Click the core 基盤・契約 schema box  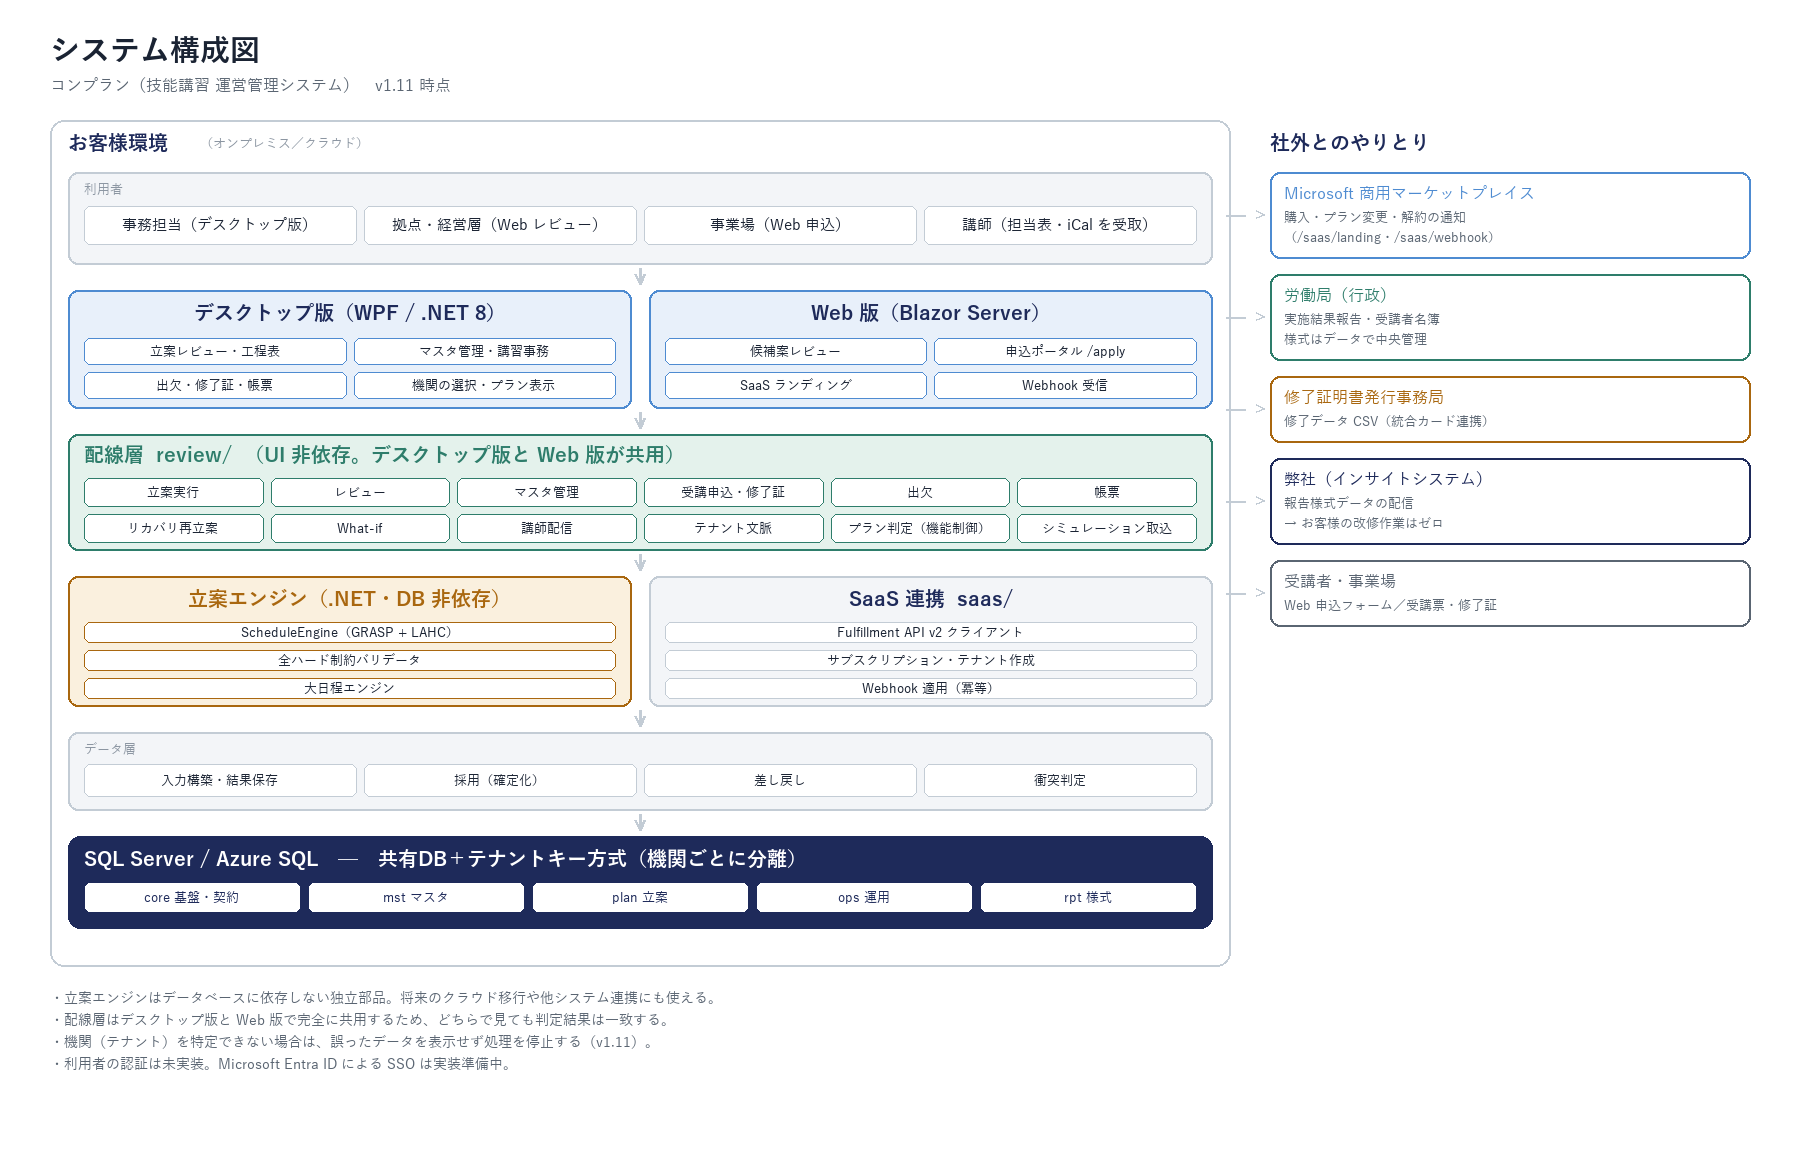[192, 897]
